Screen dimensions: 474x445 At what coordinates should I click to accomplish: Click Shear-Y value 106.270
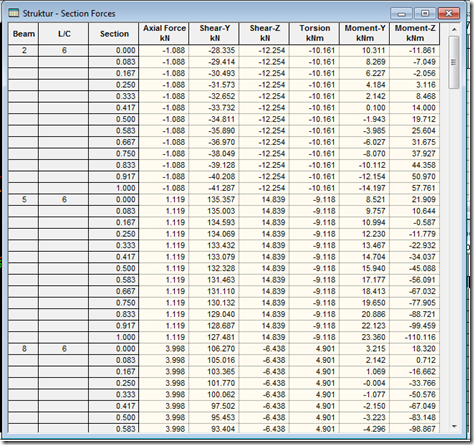click(214, 349)
